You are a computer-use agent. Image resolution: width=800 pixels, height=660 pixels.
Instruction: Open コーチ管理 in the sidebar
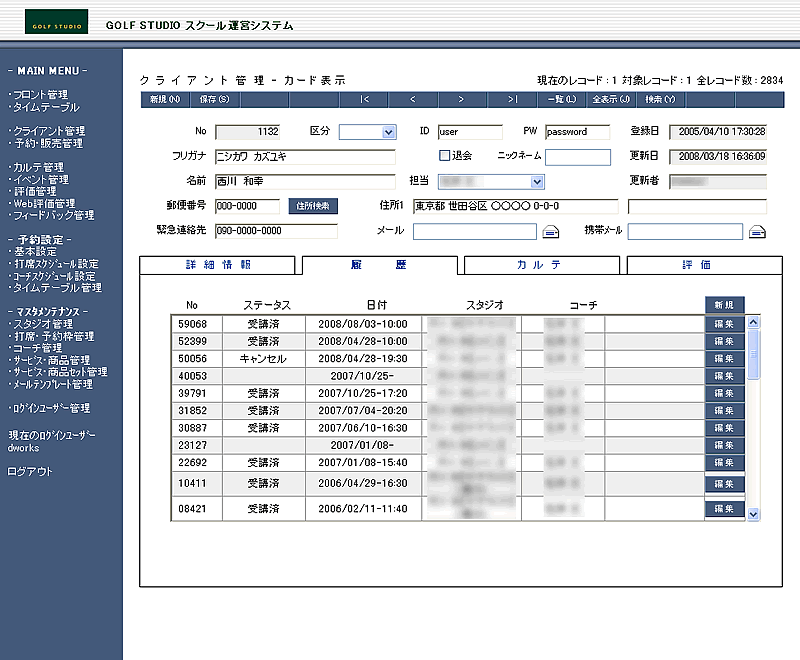pyautogui.click(x=37, y=348)
